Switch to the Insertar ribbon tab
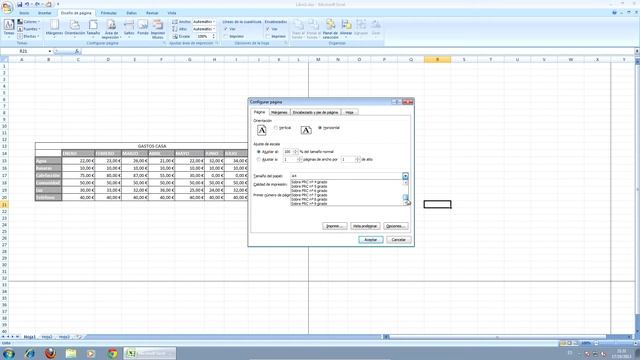The height and width of the screenshot is (360, 640). [45, 13]
